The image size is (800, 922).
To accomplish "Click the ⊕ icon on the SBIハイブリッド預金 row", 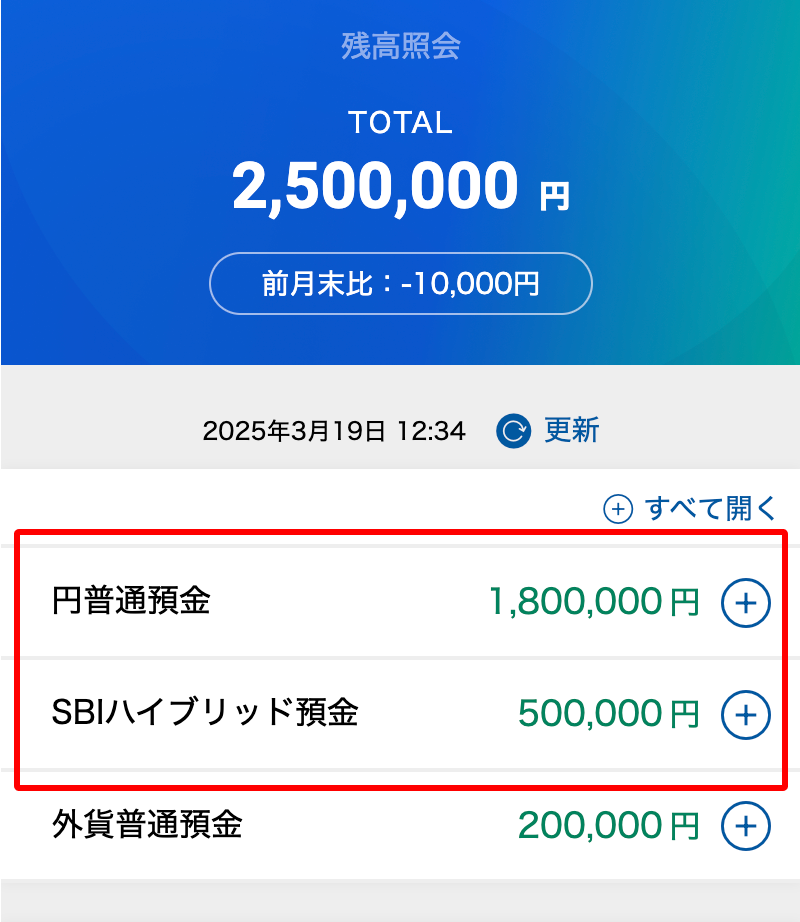I will coord(746,714).
